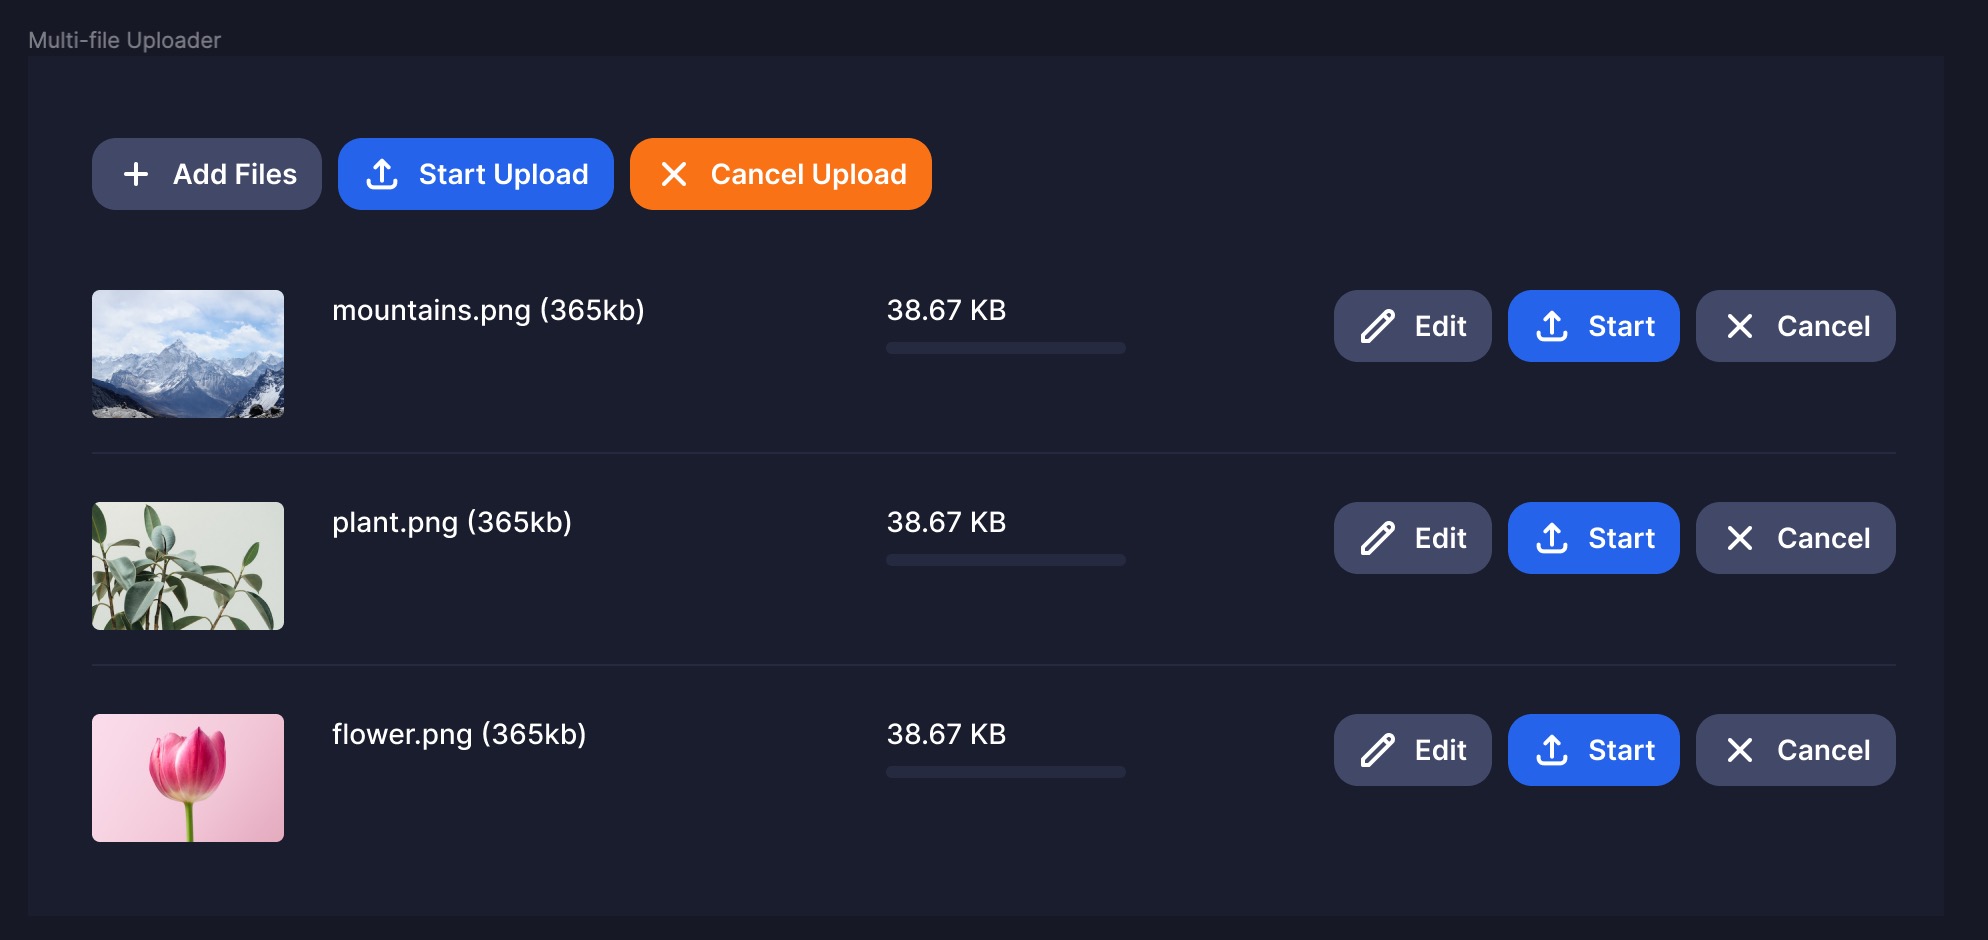Click the X icon on mountains.png Cancel button
1988x940 pixels.
pyautogui.click(x=1740, y=325)
